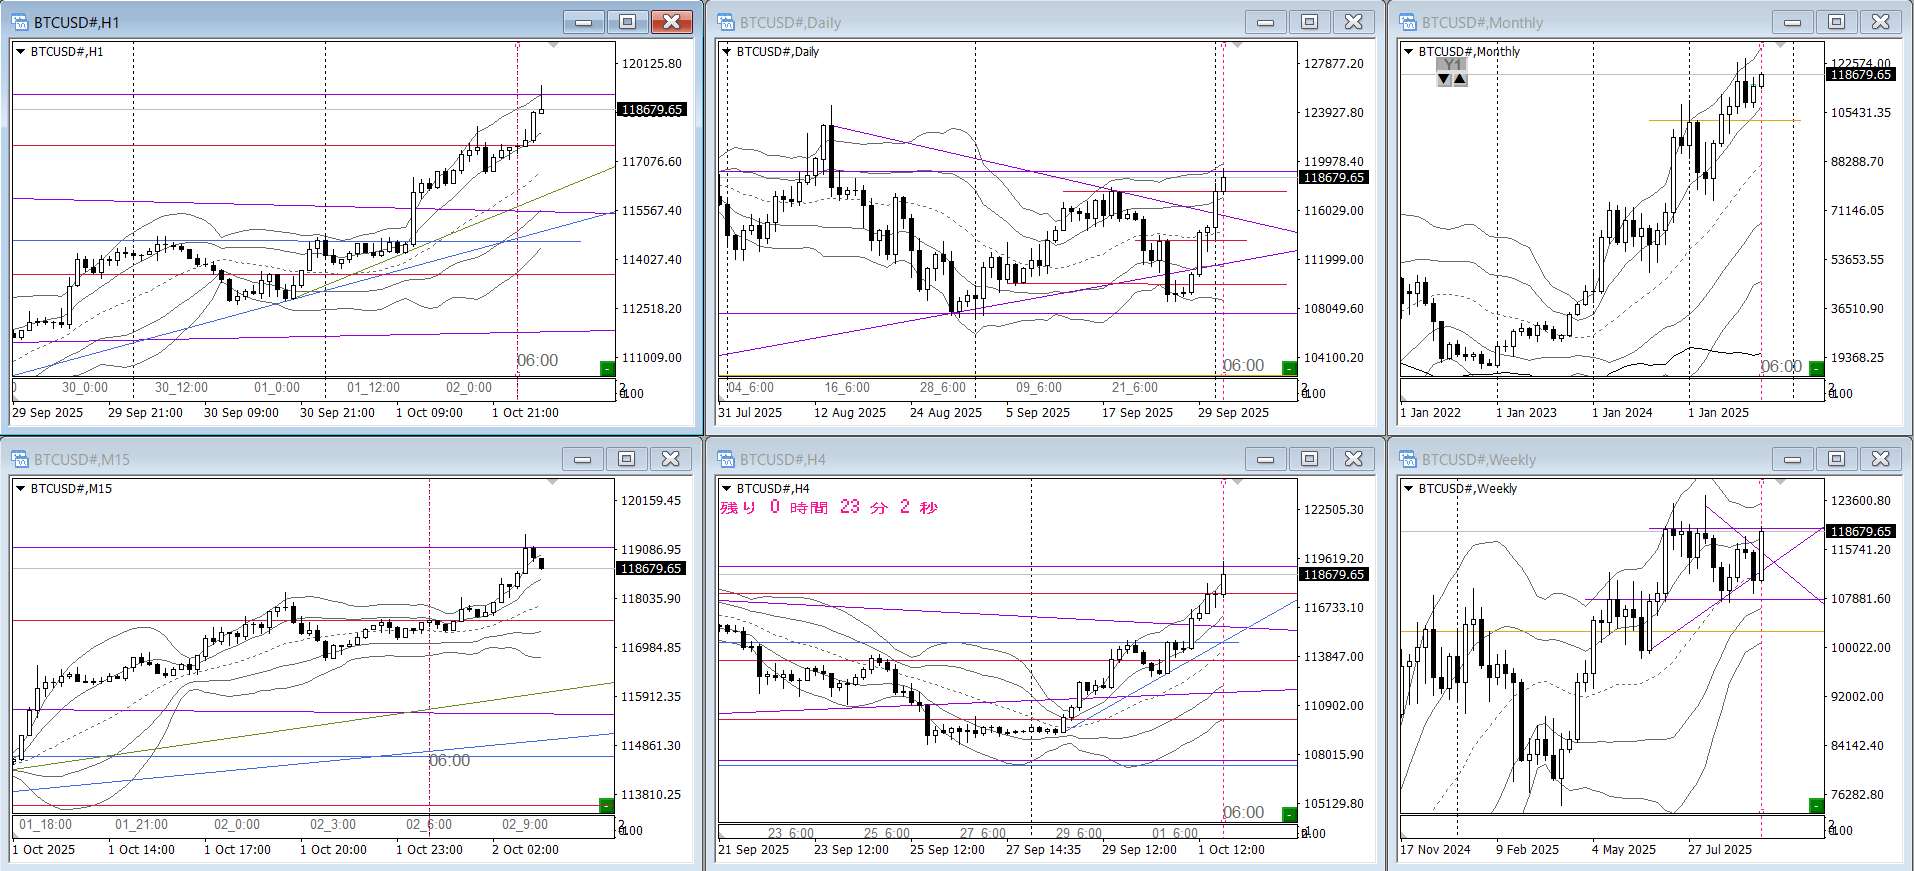Click the Weekly chart window title icon
Image resolution: width=1914 pixels, height=871 pixels.
click(x=1408, y=459)
